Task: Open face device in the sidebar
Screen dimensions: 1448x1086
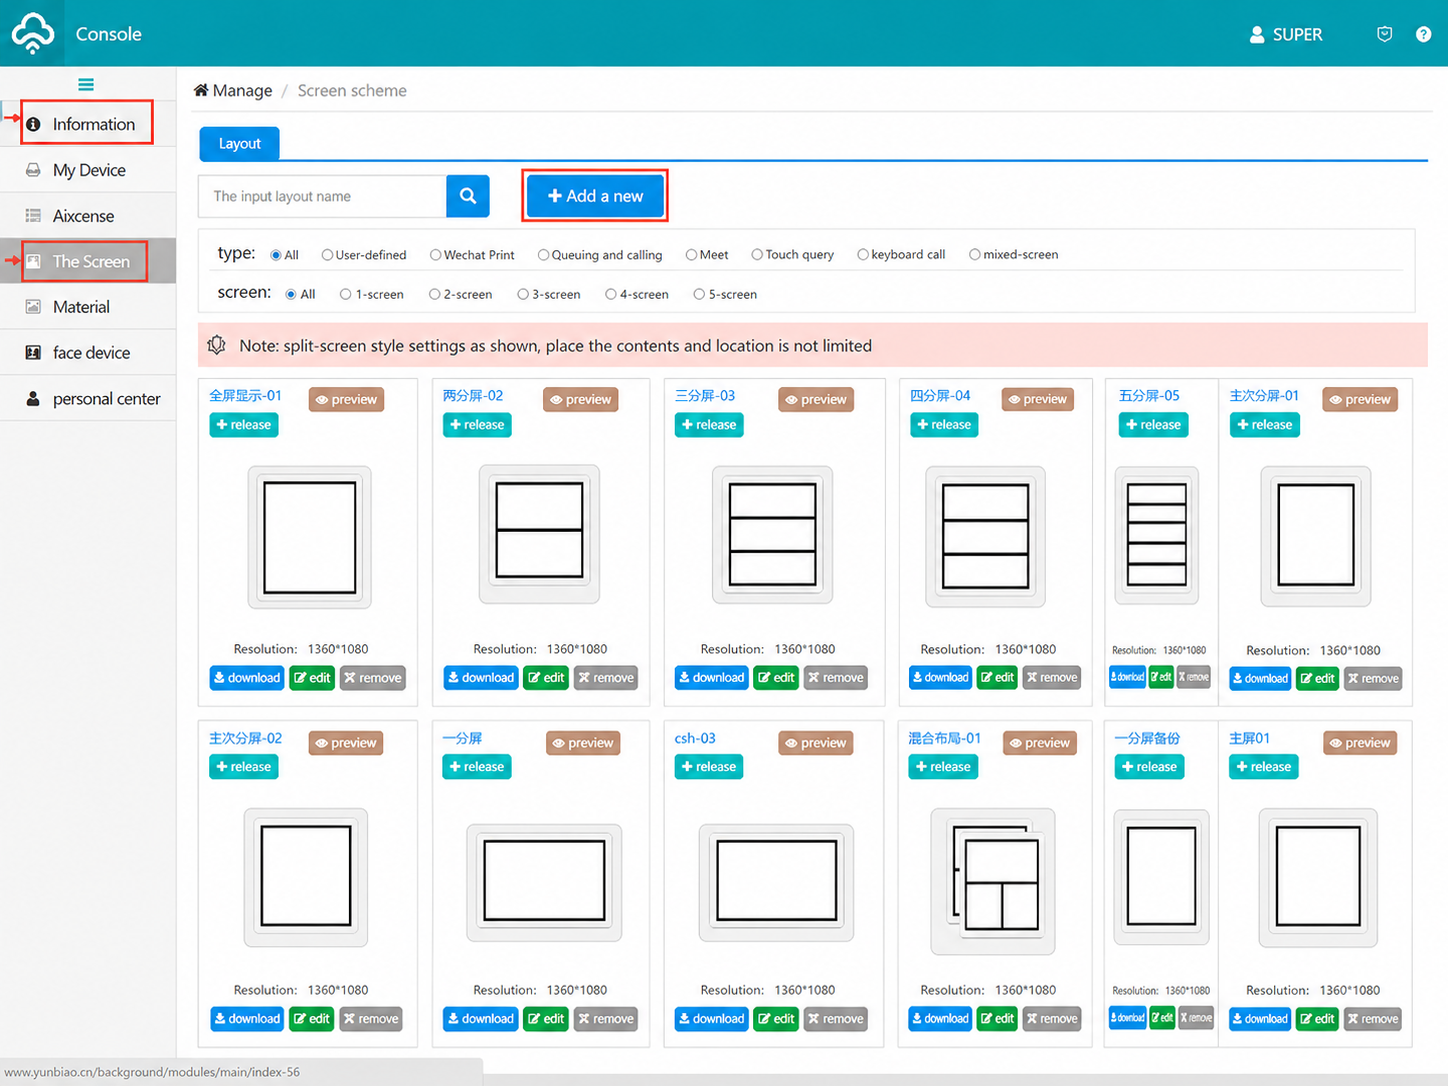Action: click(x=88, y=353)
